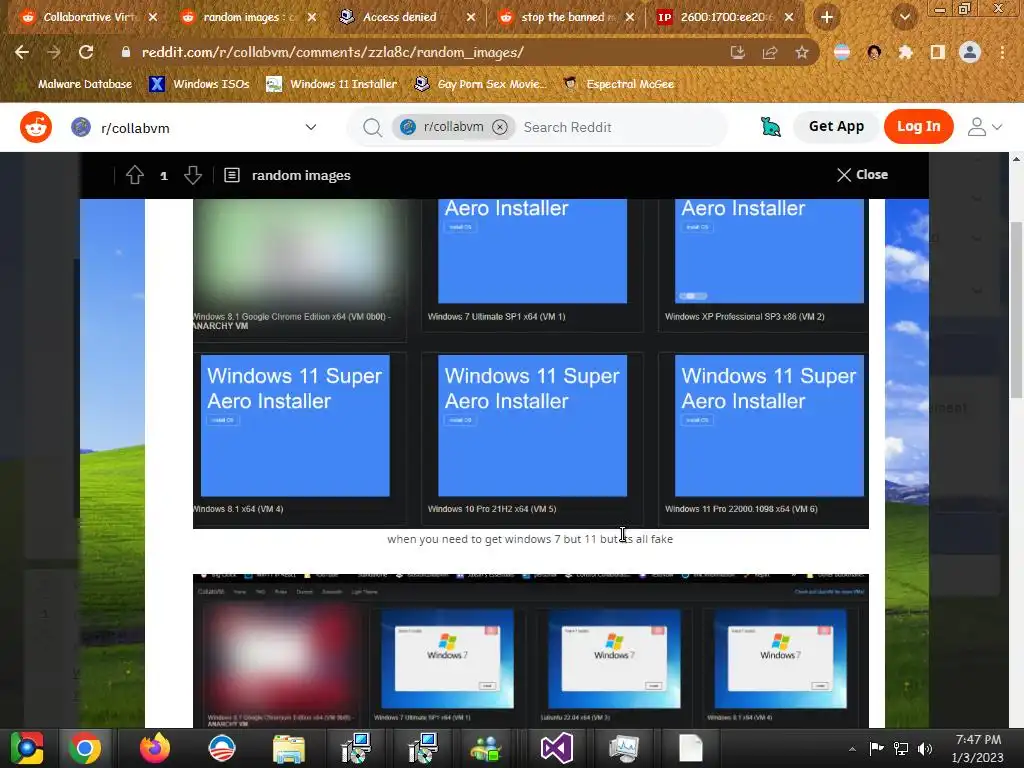
Task: Click the Reddit Snoo logo home icon
Action: click(x=36, y=127)
